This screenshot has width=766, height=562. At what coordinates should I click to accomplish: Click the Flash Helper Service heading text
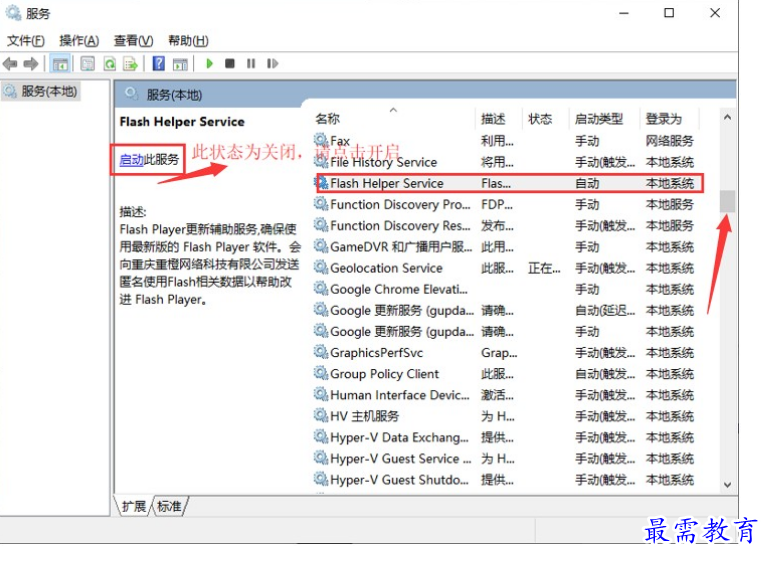click(x=182, y=122)
